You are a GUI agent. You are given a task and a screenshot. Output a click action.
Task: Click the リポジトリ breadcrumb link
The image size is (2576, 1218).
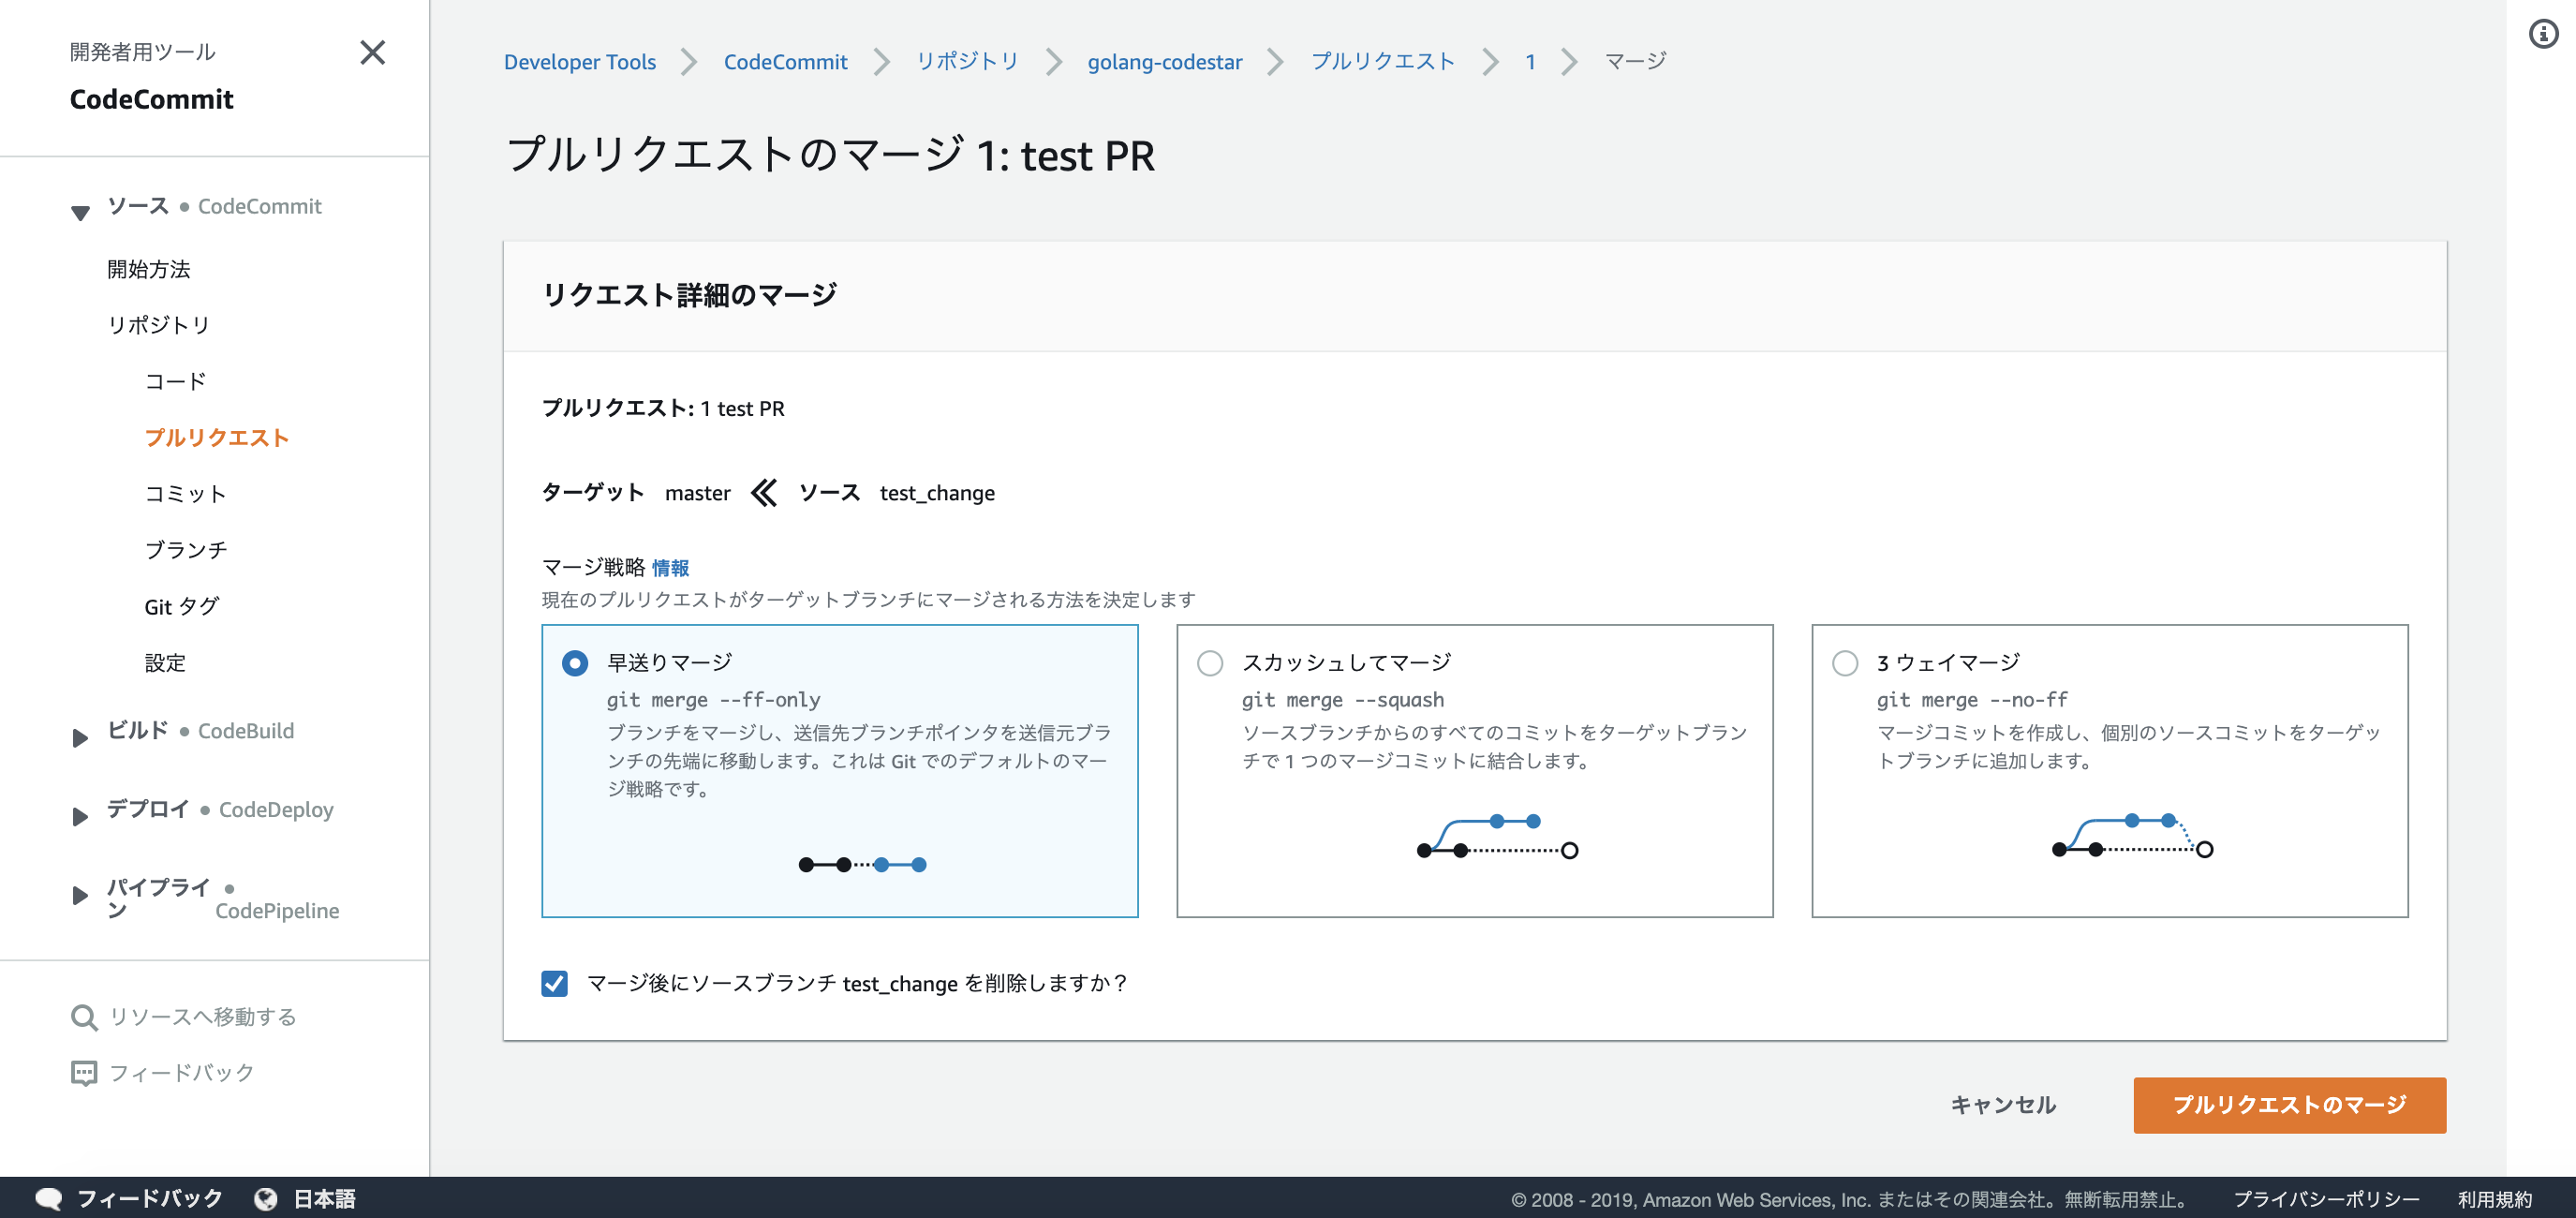(967, 61)
